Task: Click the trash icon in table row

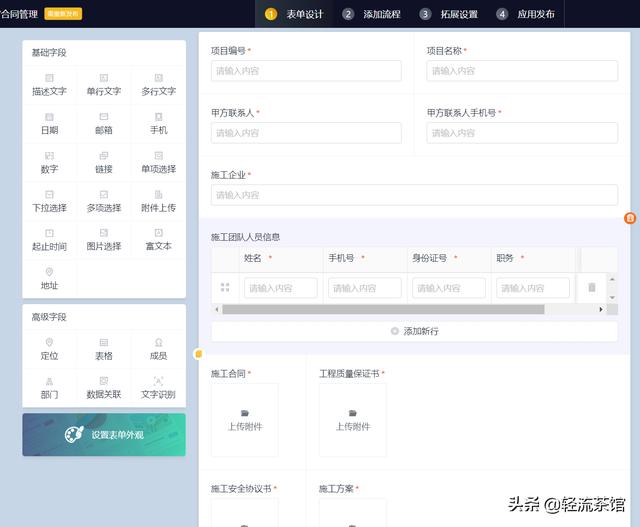Action: coord(592,288)
